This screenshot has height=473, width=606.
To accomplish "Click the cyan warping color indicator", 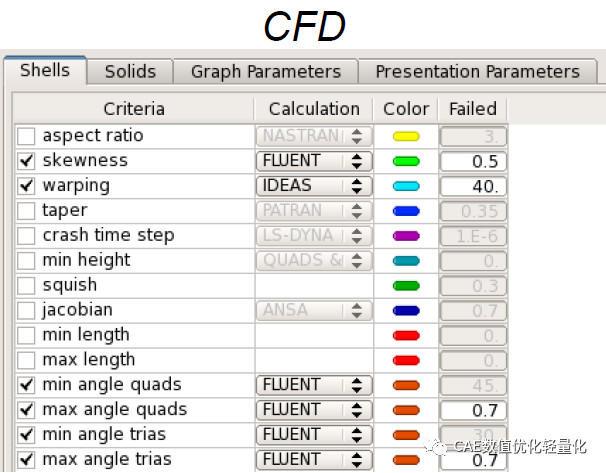I will (x=406, y=186).
